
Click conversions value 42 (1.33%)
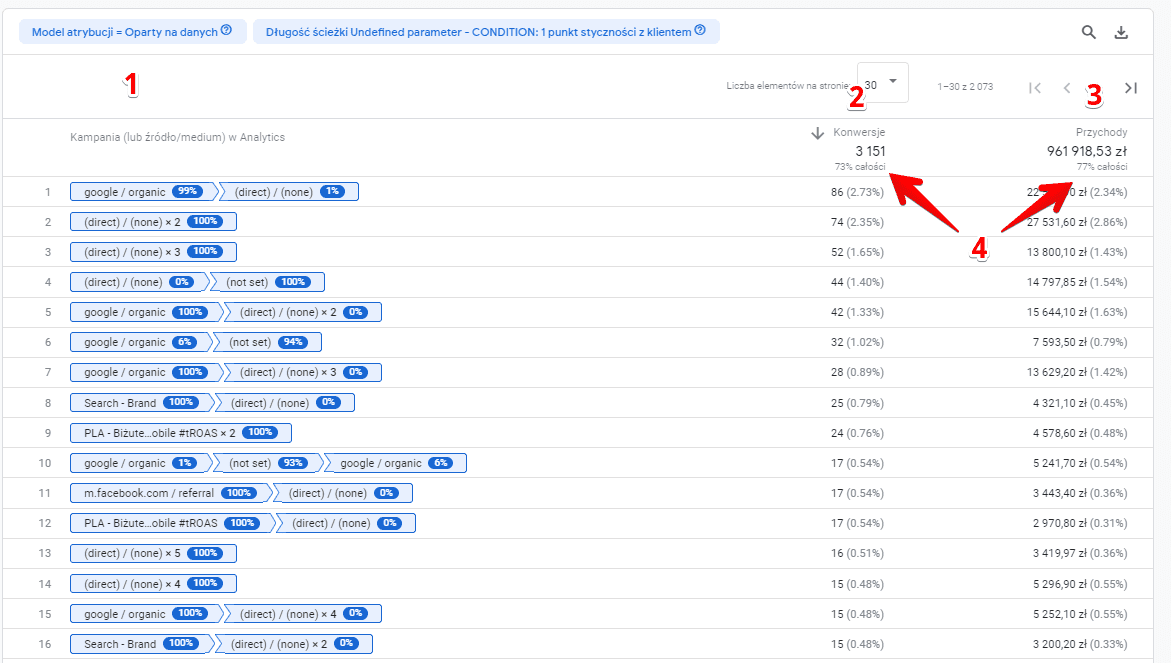[857, 312]
